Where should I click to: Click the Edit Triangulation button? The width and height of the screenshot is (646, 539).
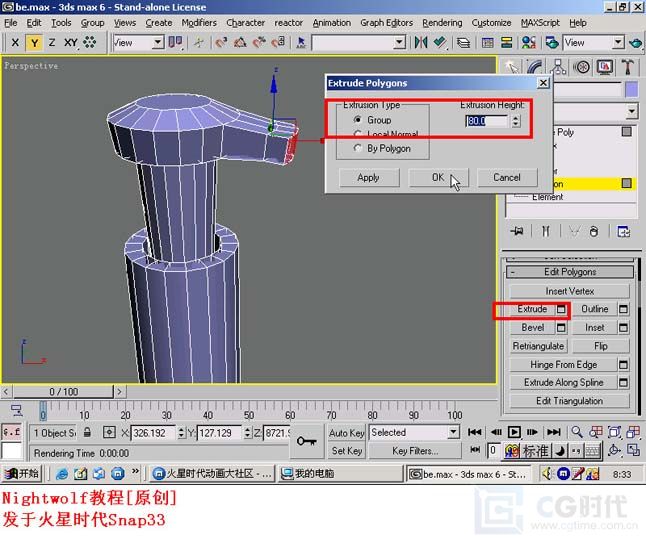[x=570, y=401]
